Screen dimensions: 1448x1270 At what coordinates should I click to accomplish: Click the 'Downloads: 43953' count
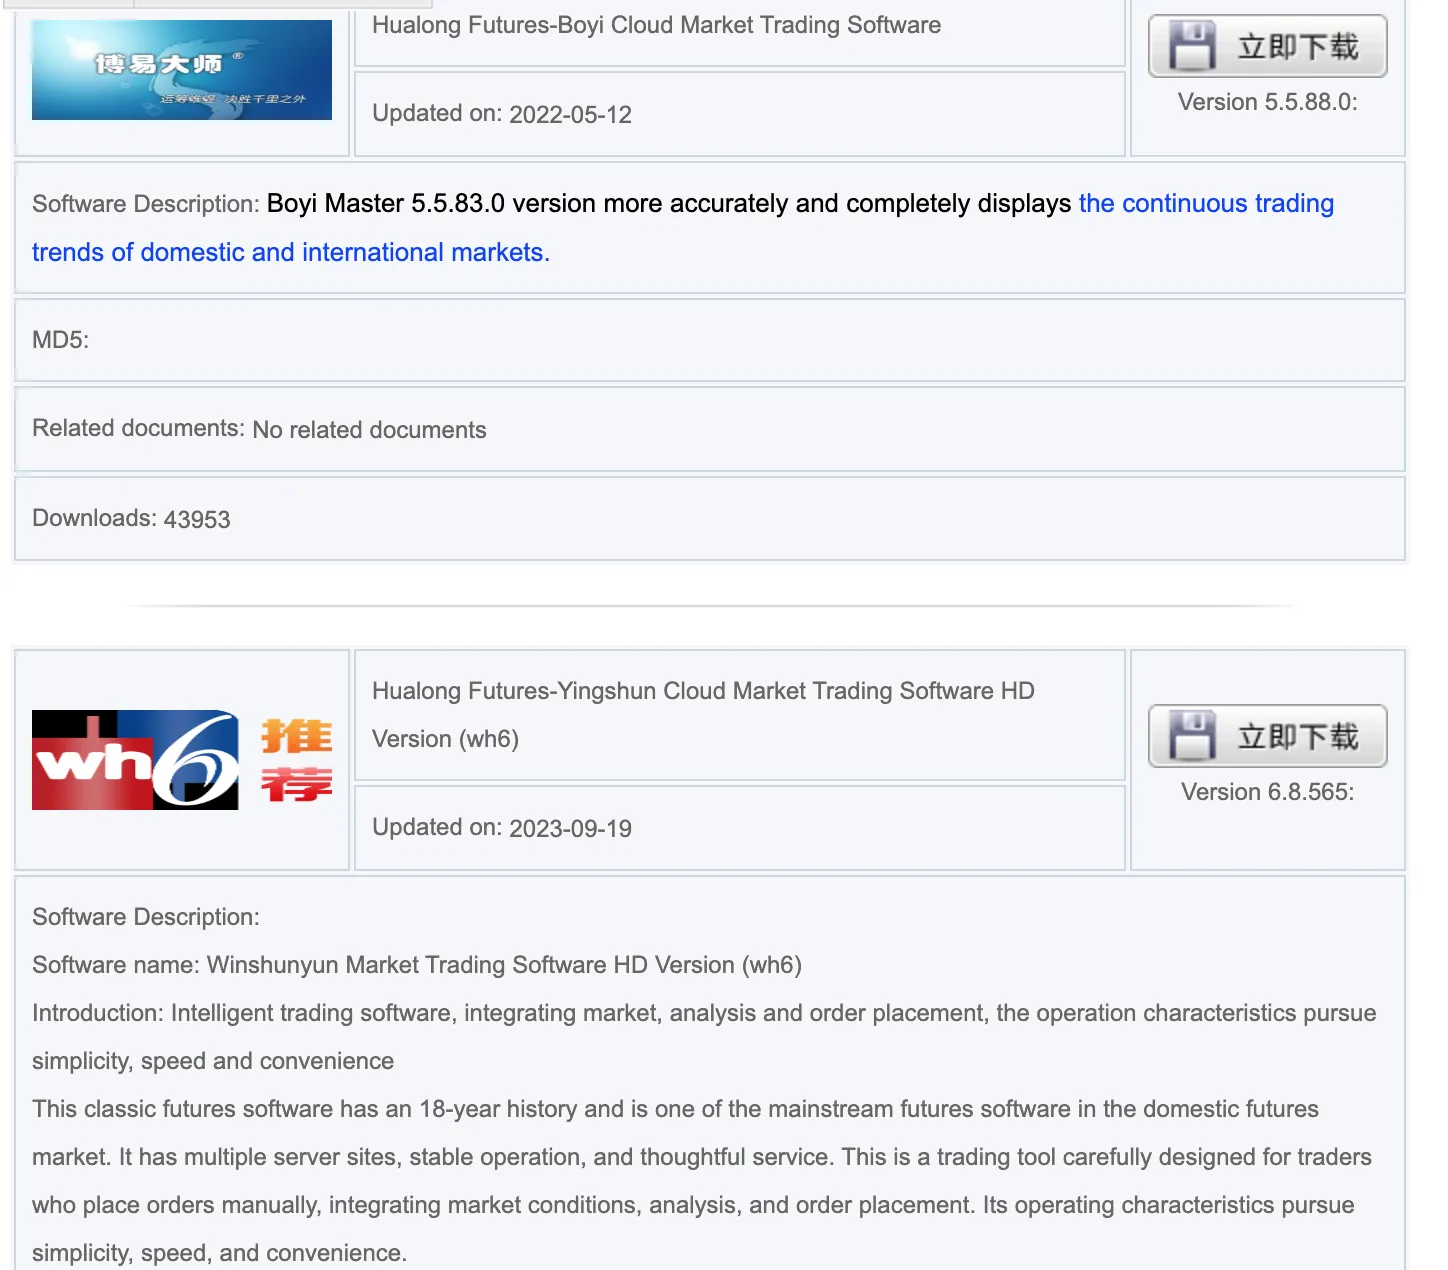(131, 518)
